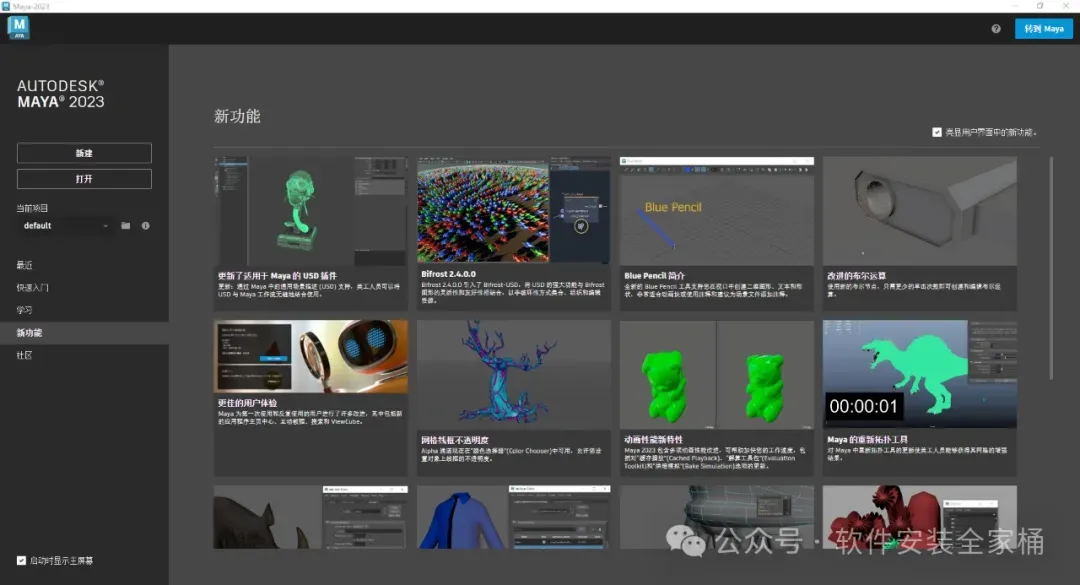Expand the default project dropdown

pyautogui.click(x=65, y=226)
